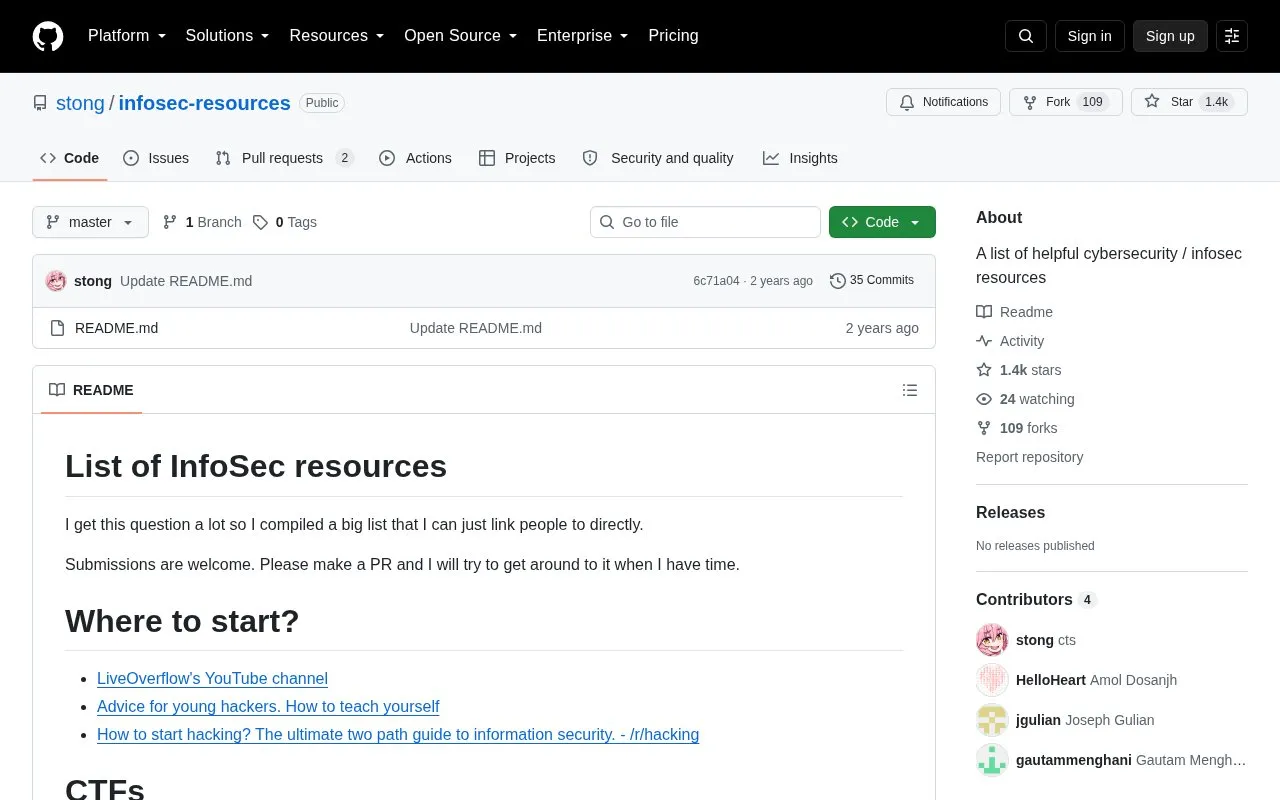Open Advice for young hackers link
The height and width of the screenshot is (800, 1280).
[x=268, y=706]
